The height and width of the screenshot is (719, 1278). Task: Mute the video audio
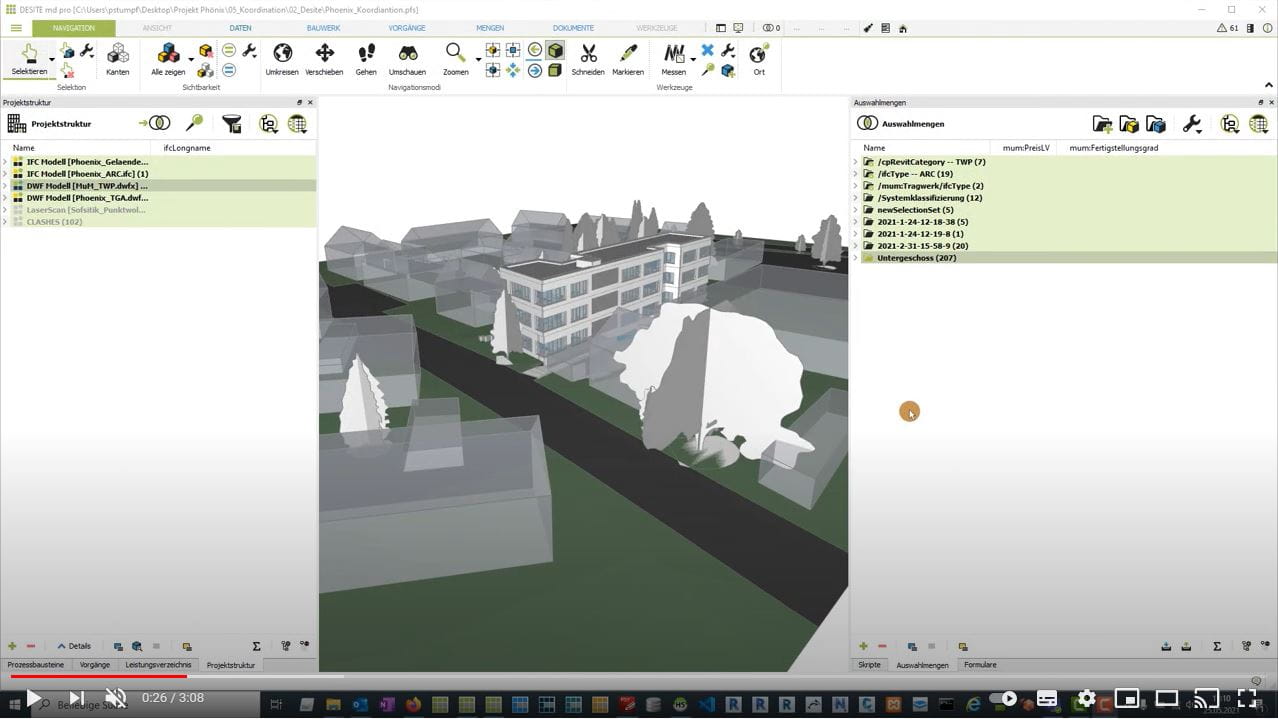coord(114,698)
